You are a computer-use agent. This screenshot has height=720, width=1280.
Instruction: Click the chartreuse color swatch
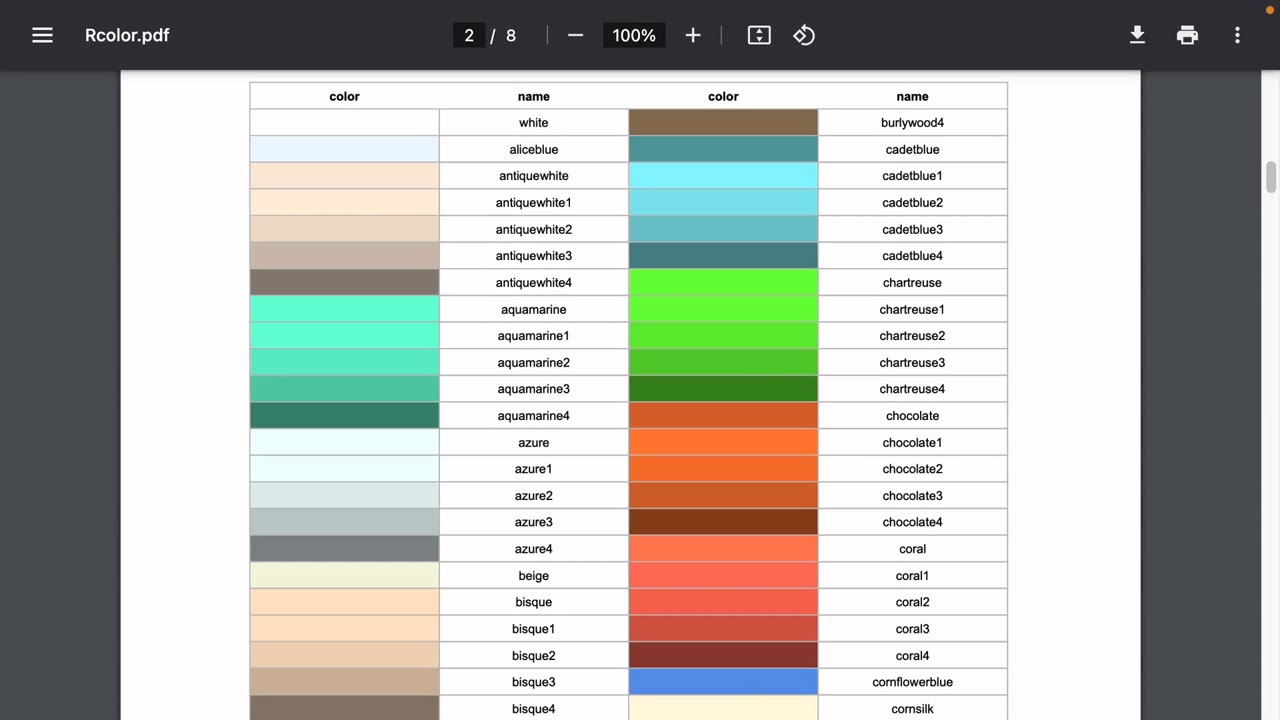click(723, 283)
